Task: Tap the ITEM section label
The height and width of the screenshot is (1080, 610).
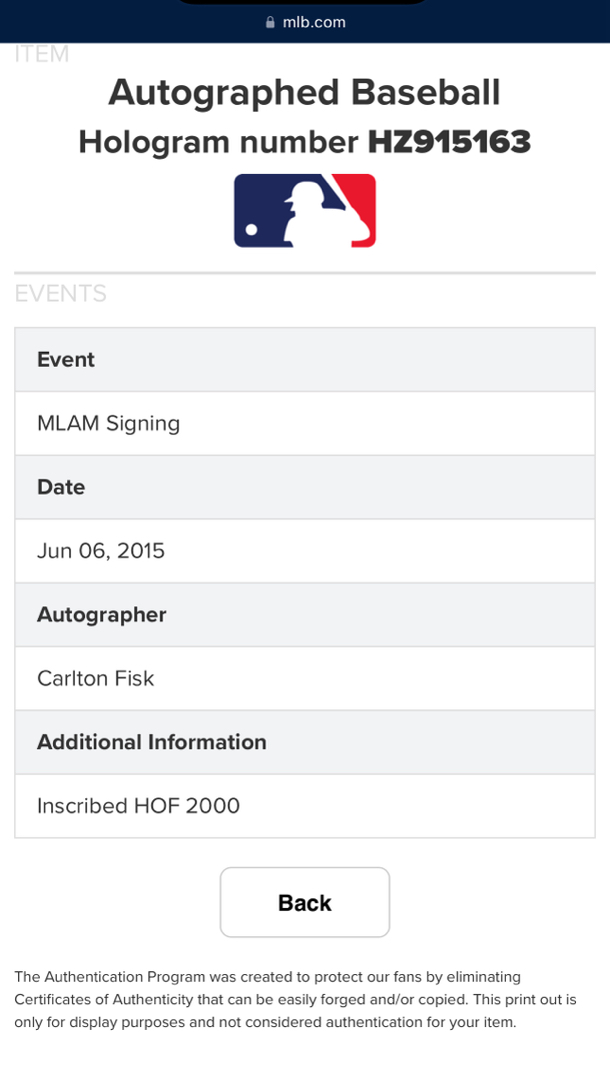Action: click(42, 55)
